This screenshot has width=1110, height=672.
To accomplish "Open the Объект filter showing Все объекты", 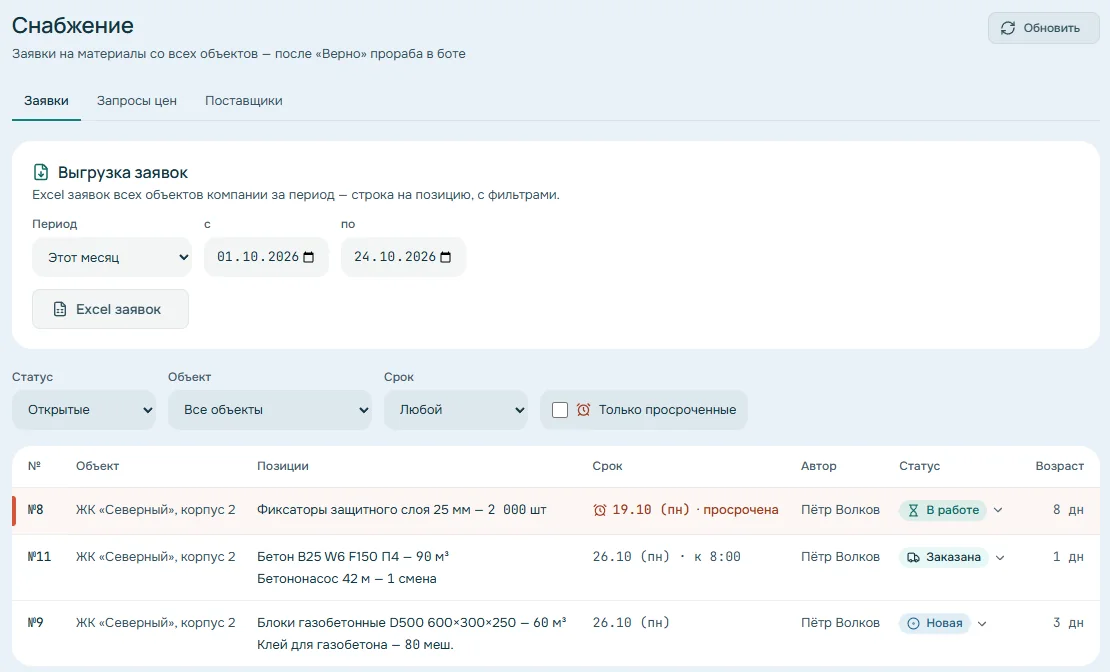I will 270,410.
